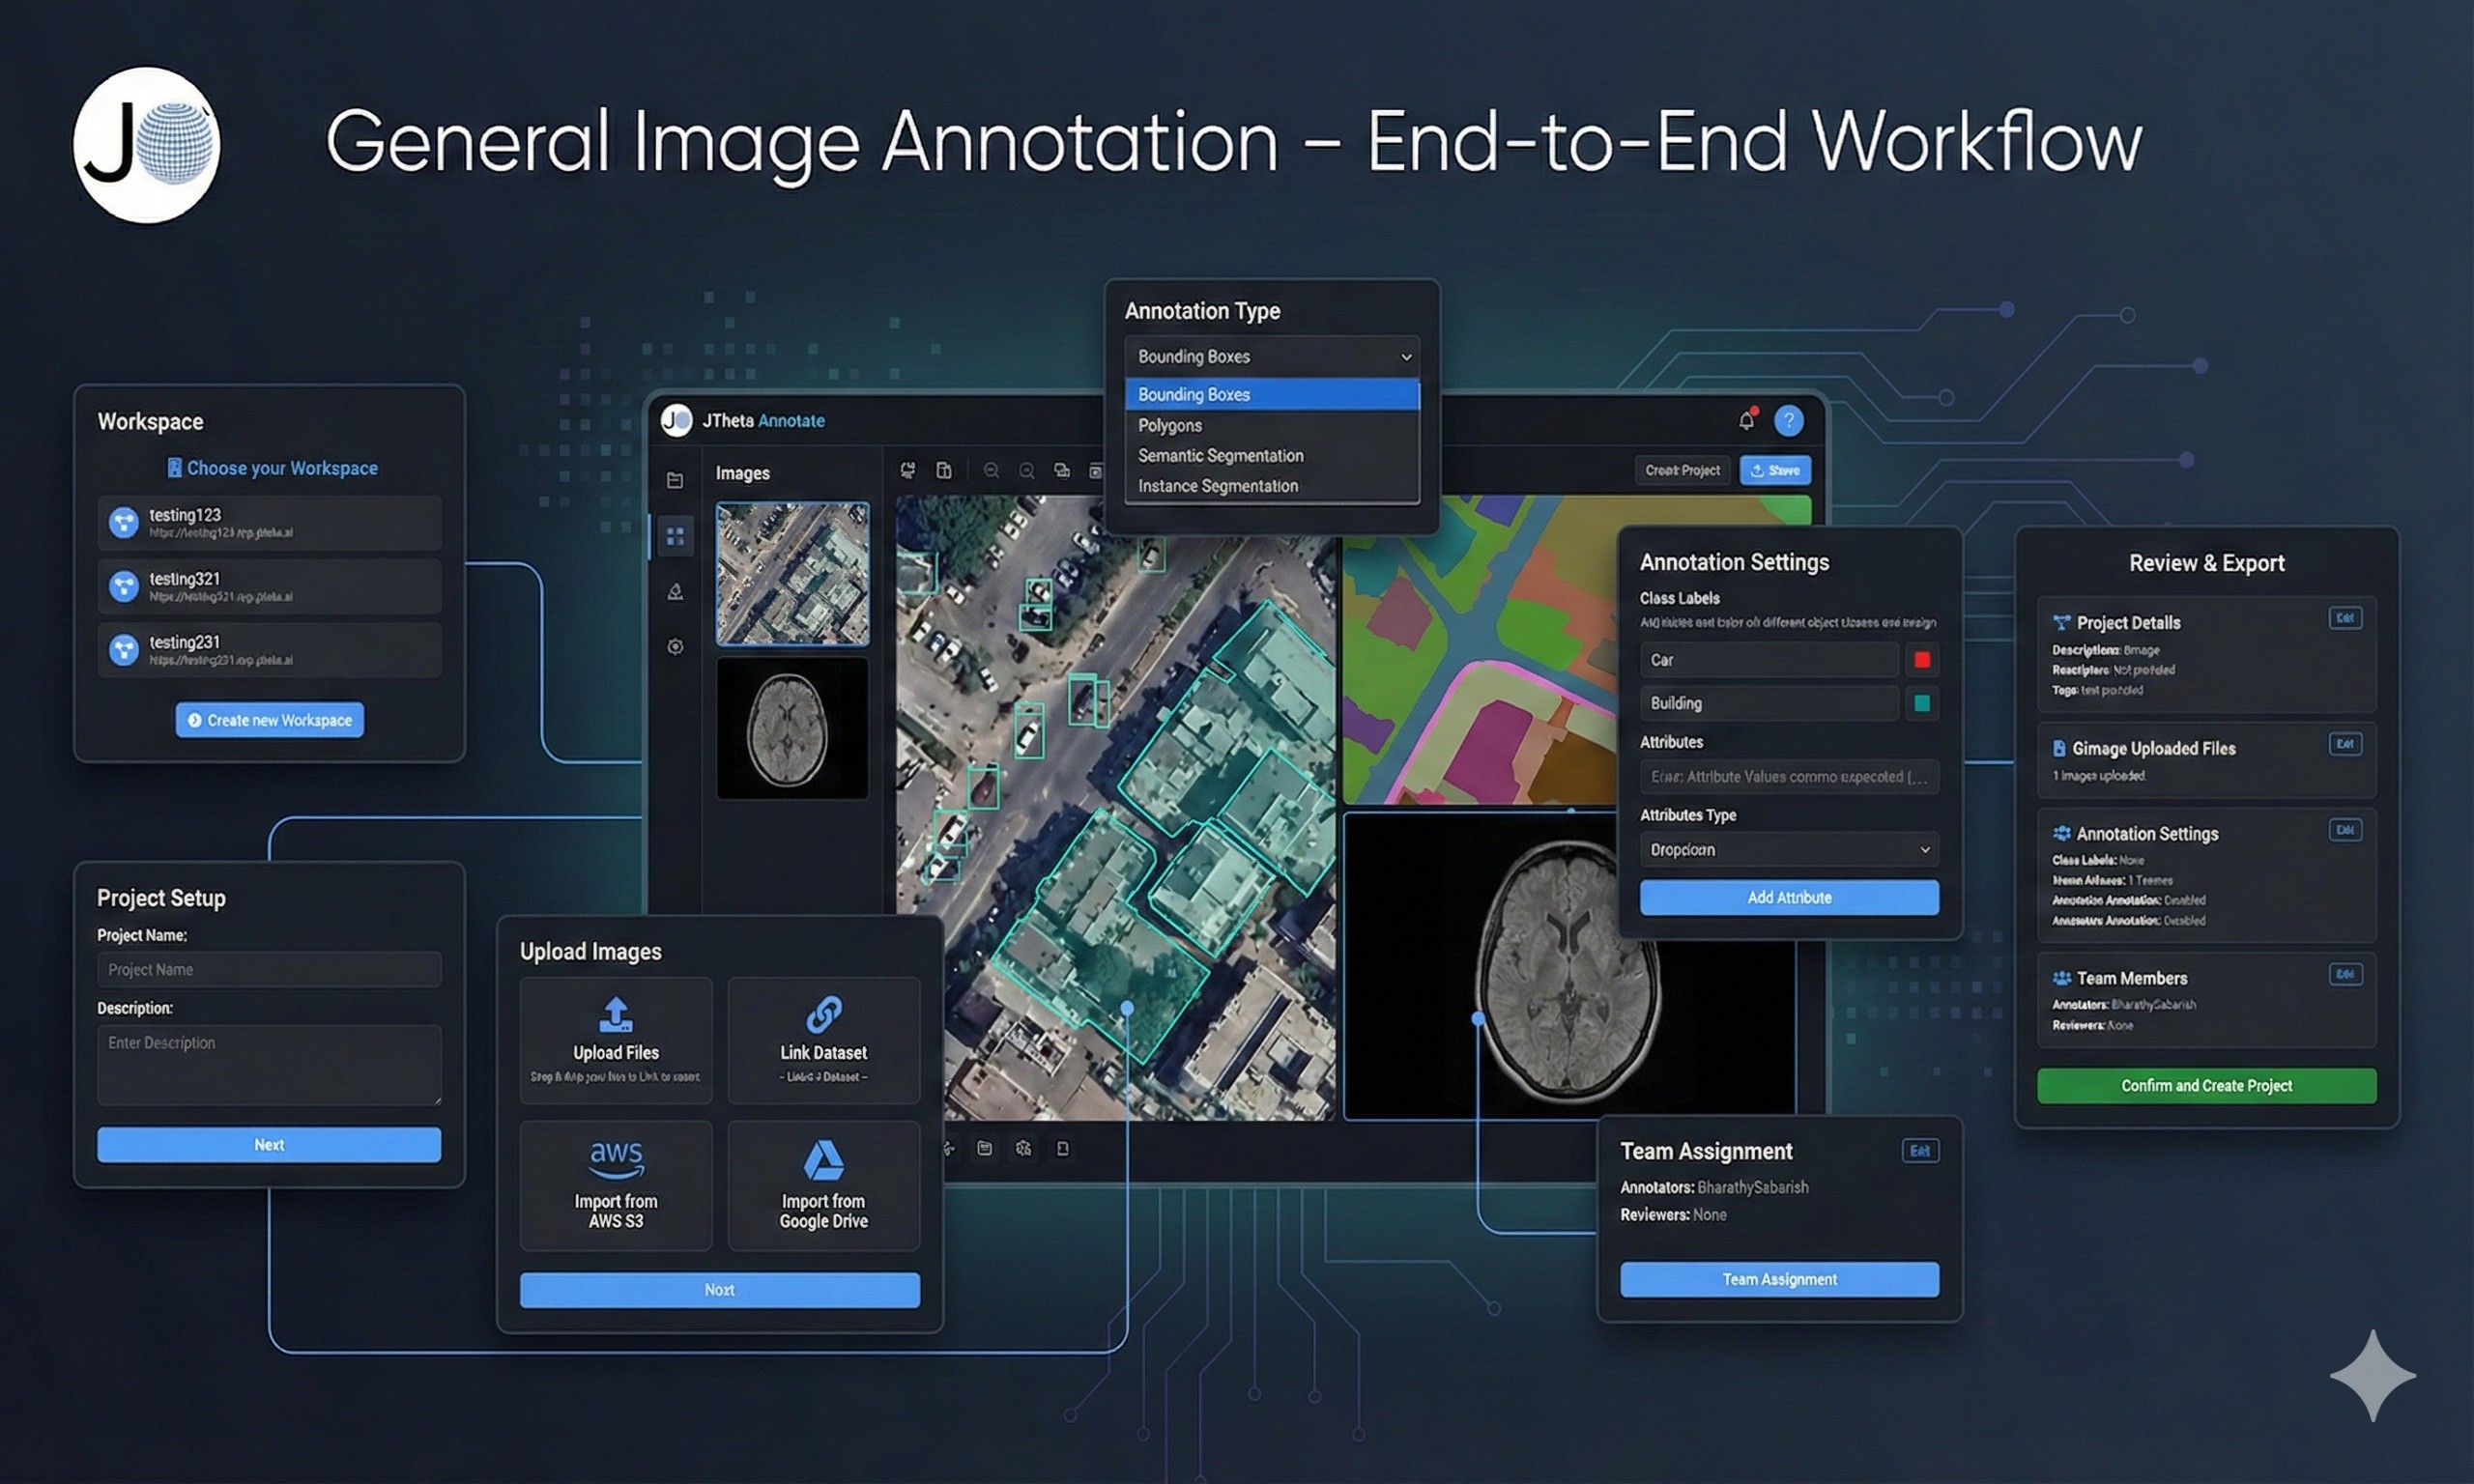2474x1484 pixels.
Task: Click the AWS S3 import icon
Action: point(616,1160)
